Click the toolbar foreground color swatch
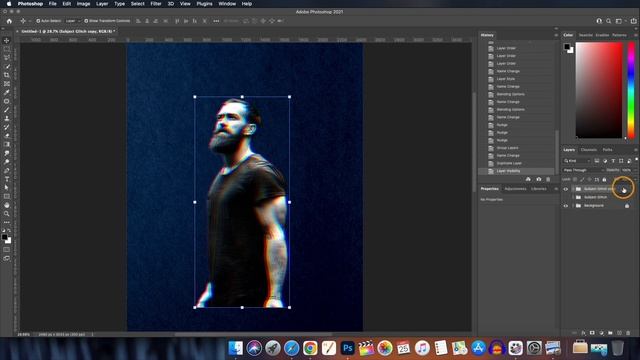 [x=4, y=237]
